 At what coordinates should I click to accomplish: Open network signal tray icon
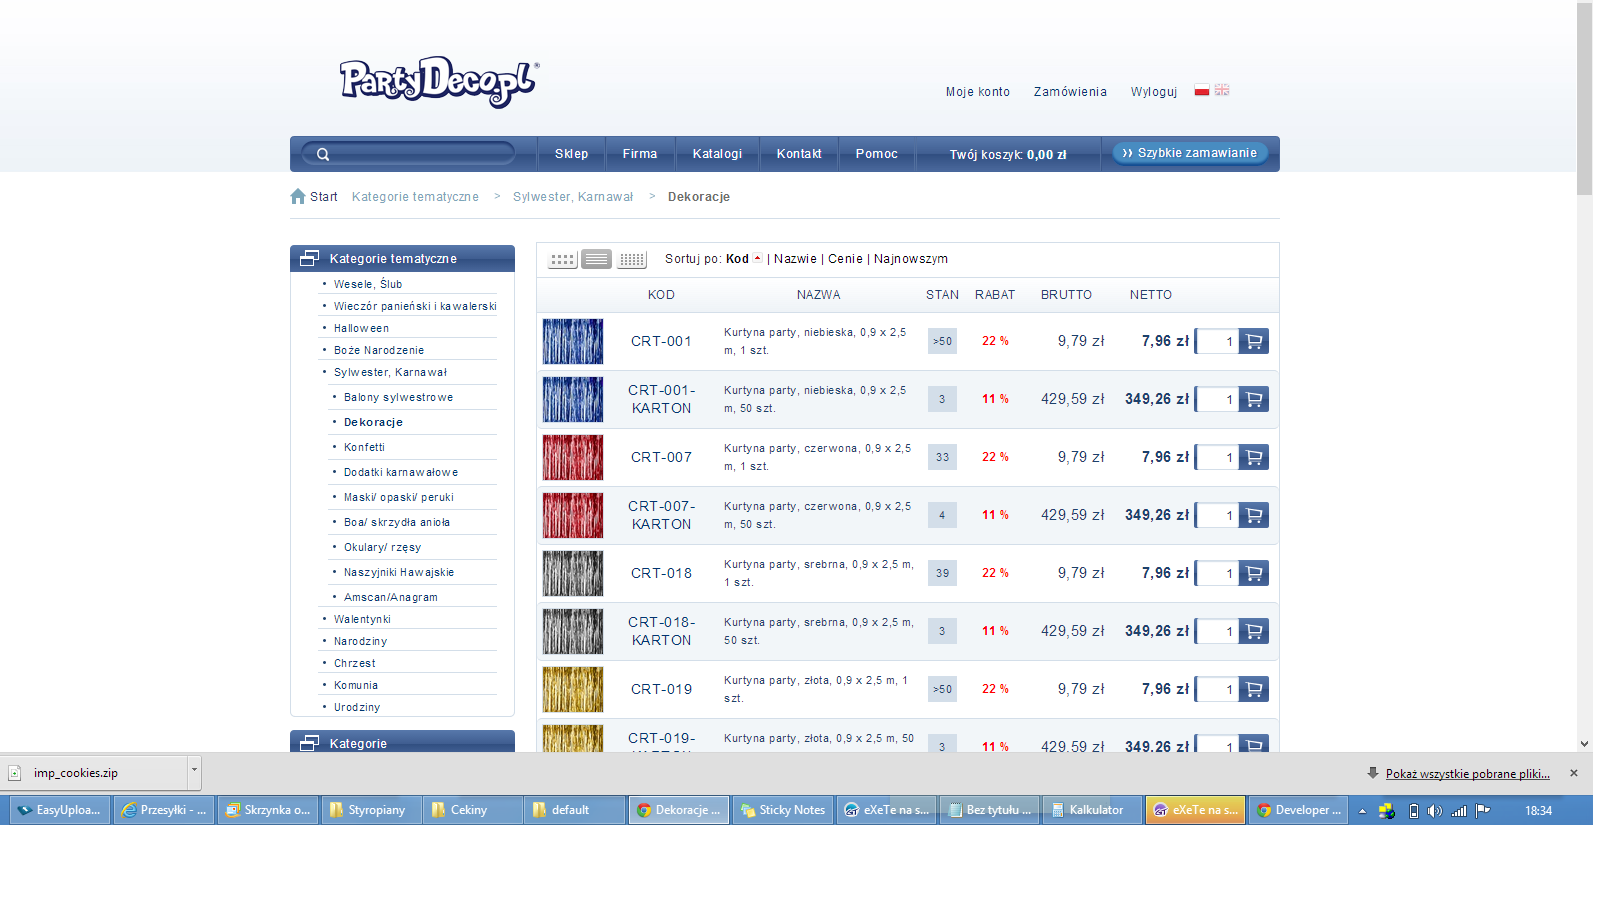[x=1459, y=810]
